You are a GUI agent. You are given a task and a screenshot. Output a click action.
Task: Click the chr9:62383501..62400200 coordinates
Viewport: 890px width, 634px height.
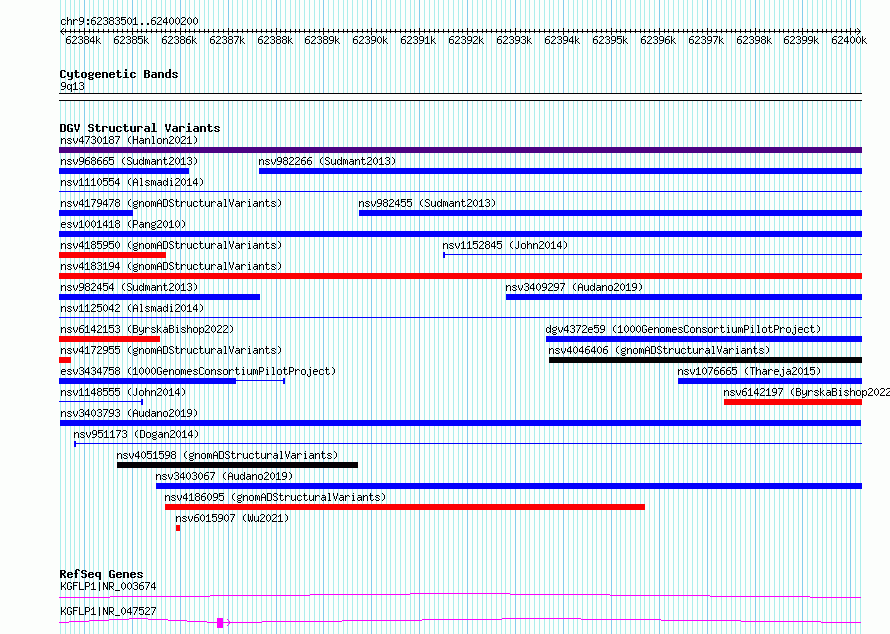coord(129,21)
